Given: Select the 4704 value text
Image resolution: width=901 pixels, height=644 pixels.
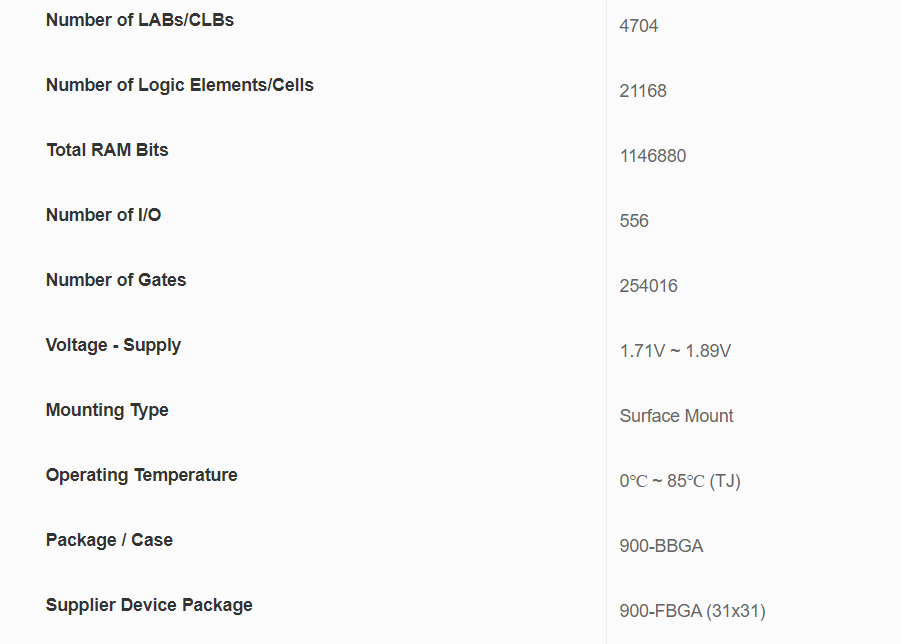Looking at the screenshot, I should pyautogui.click(x=639, y=26).
